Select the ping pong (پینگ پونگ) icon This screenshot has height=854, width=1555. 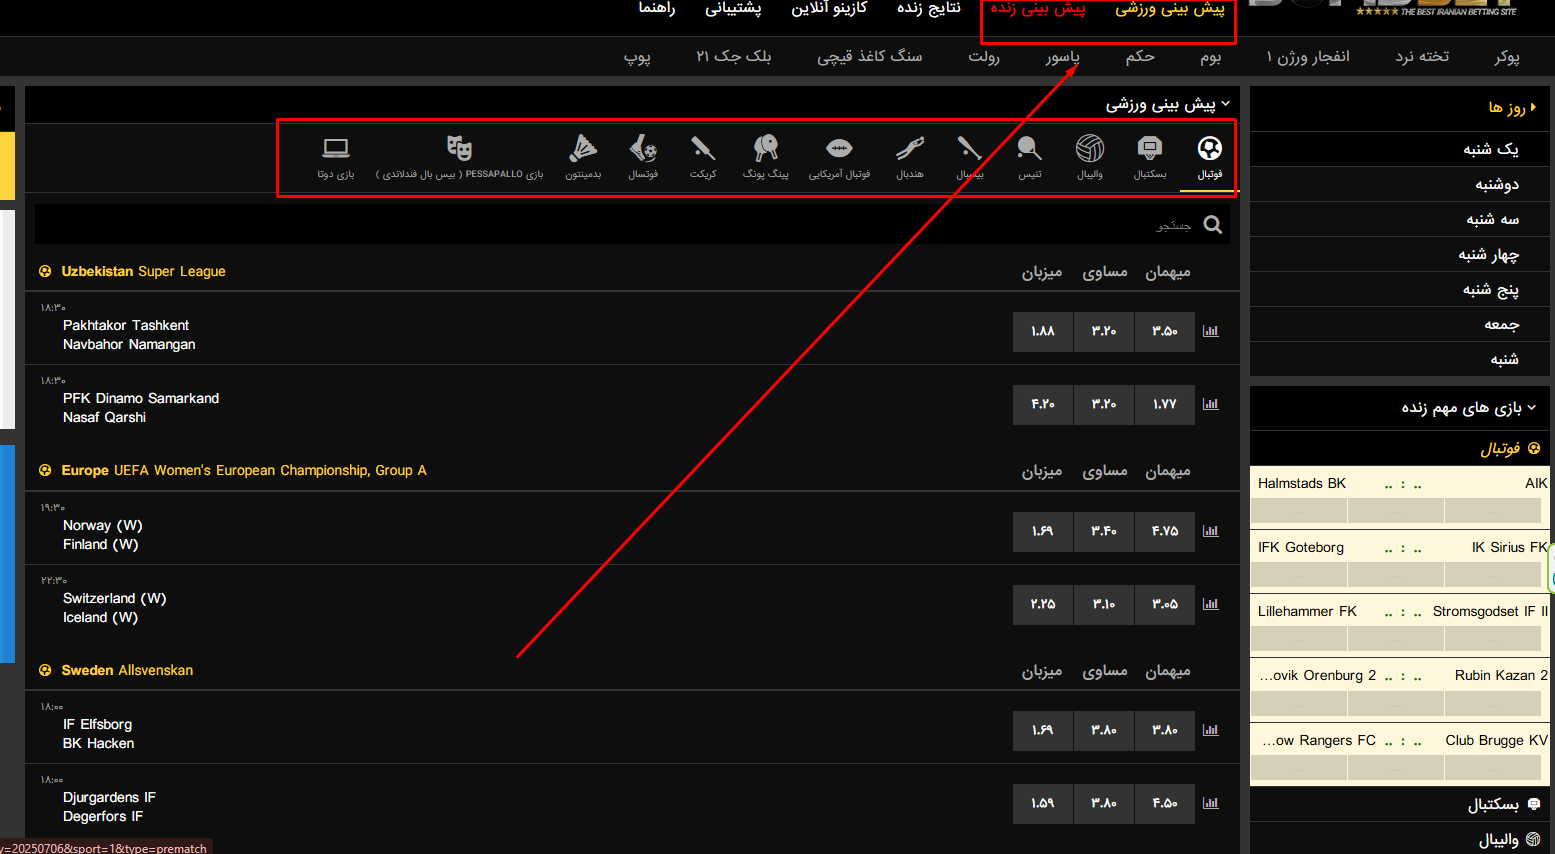click(x=766, y=149)
